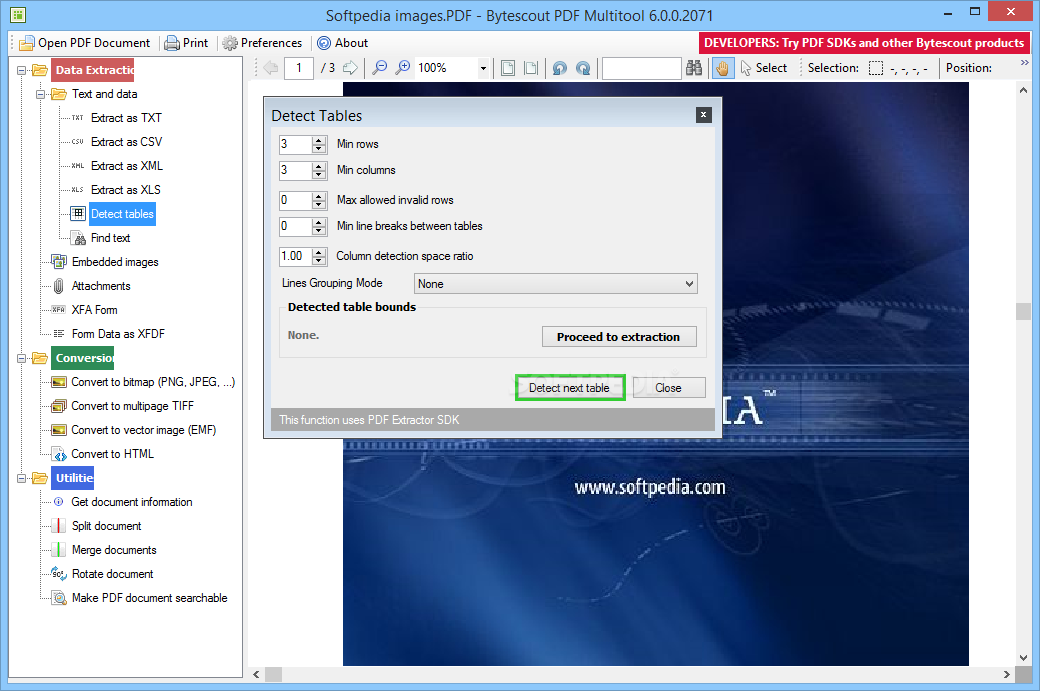This screenshot has width=1040, height=691.
Task: Open the Extract as XLS tool
Action: (x=125, y=190)
